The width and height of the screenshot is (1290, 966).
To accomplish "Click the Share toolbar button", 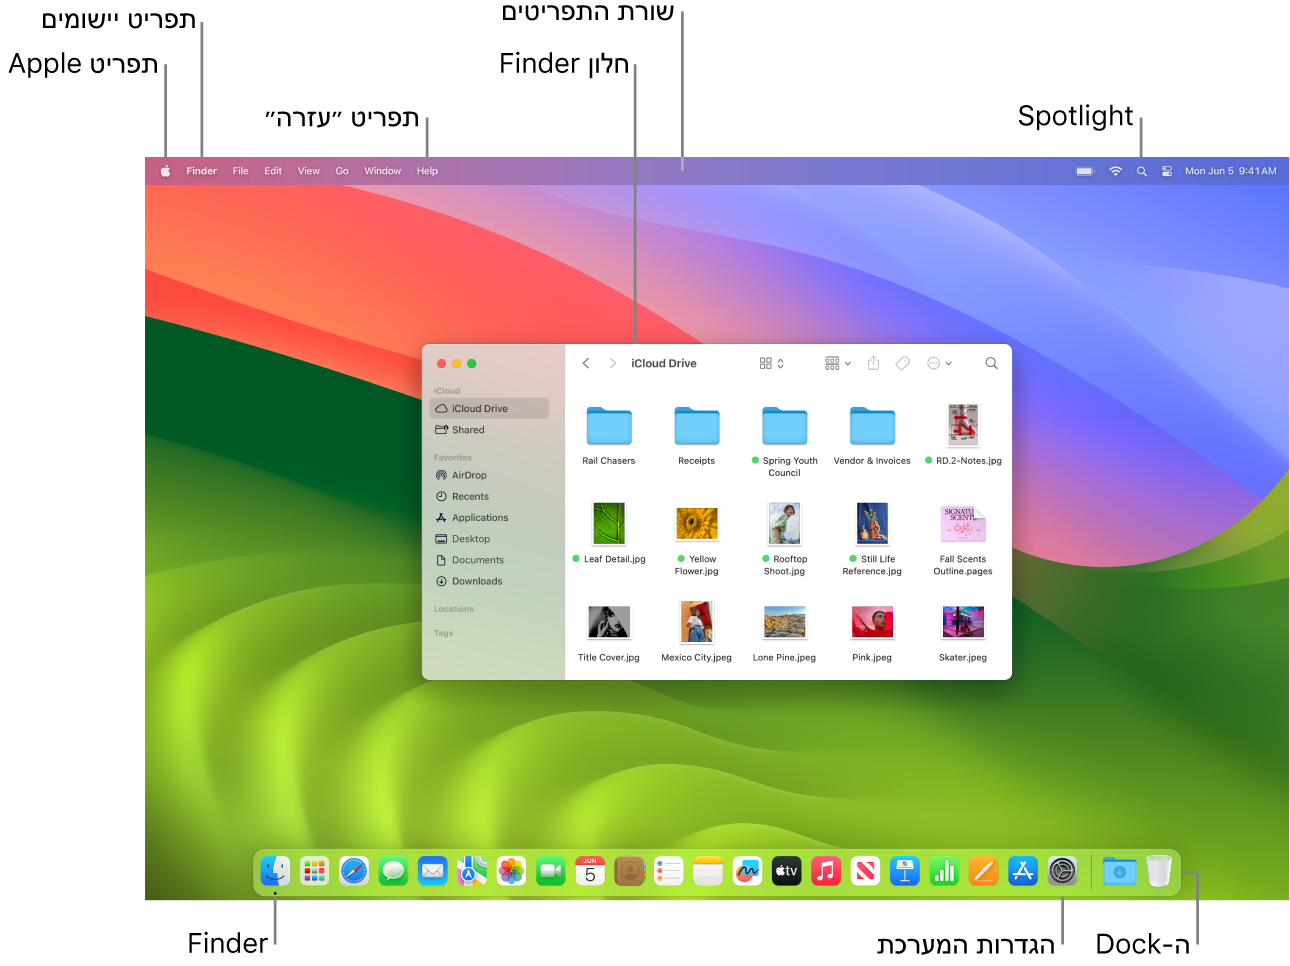I will 873,363.
